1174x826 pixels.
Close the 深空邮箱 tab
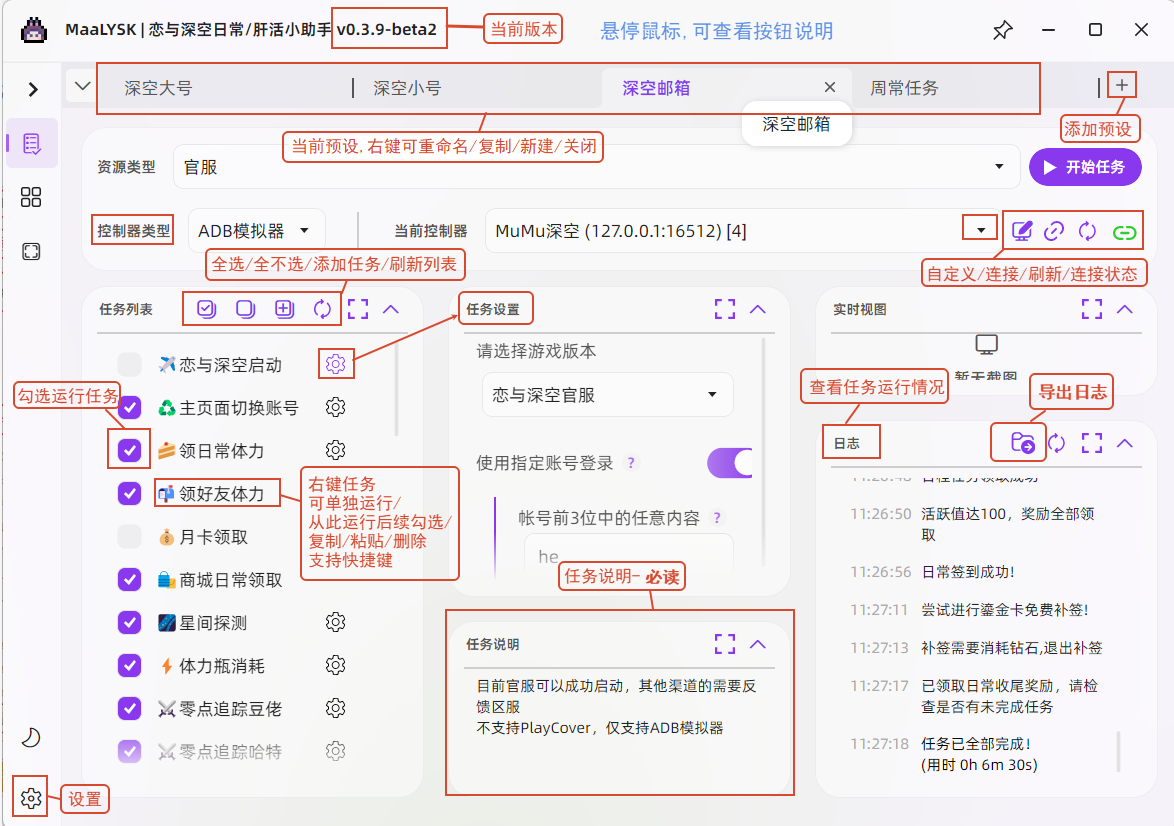[830, 88]
